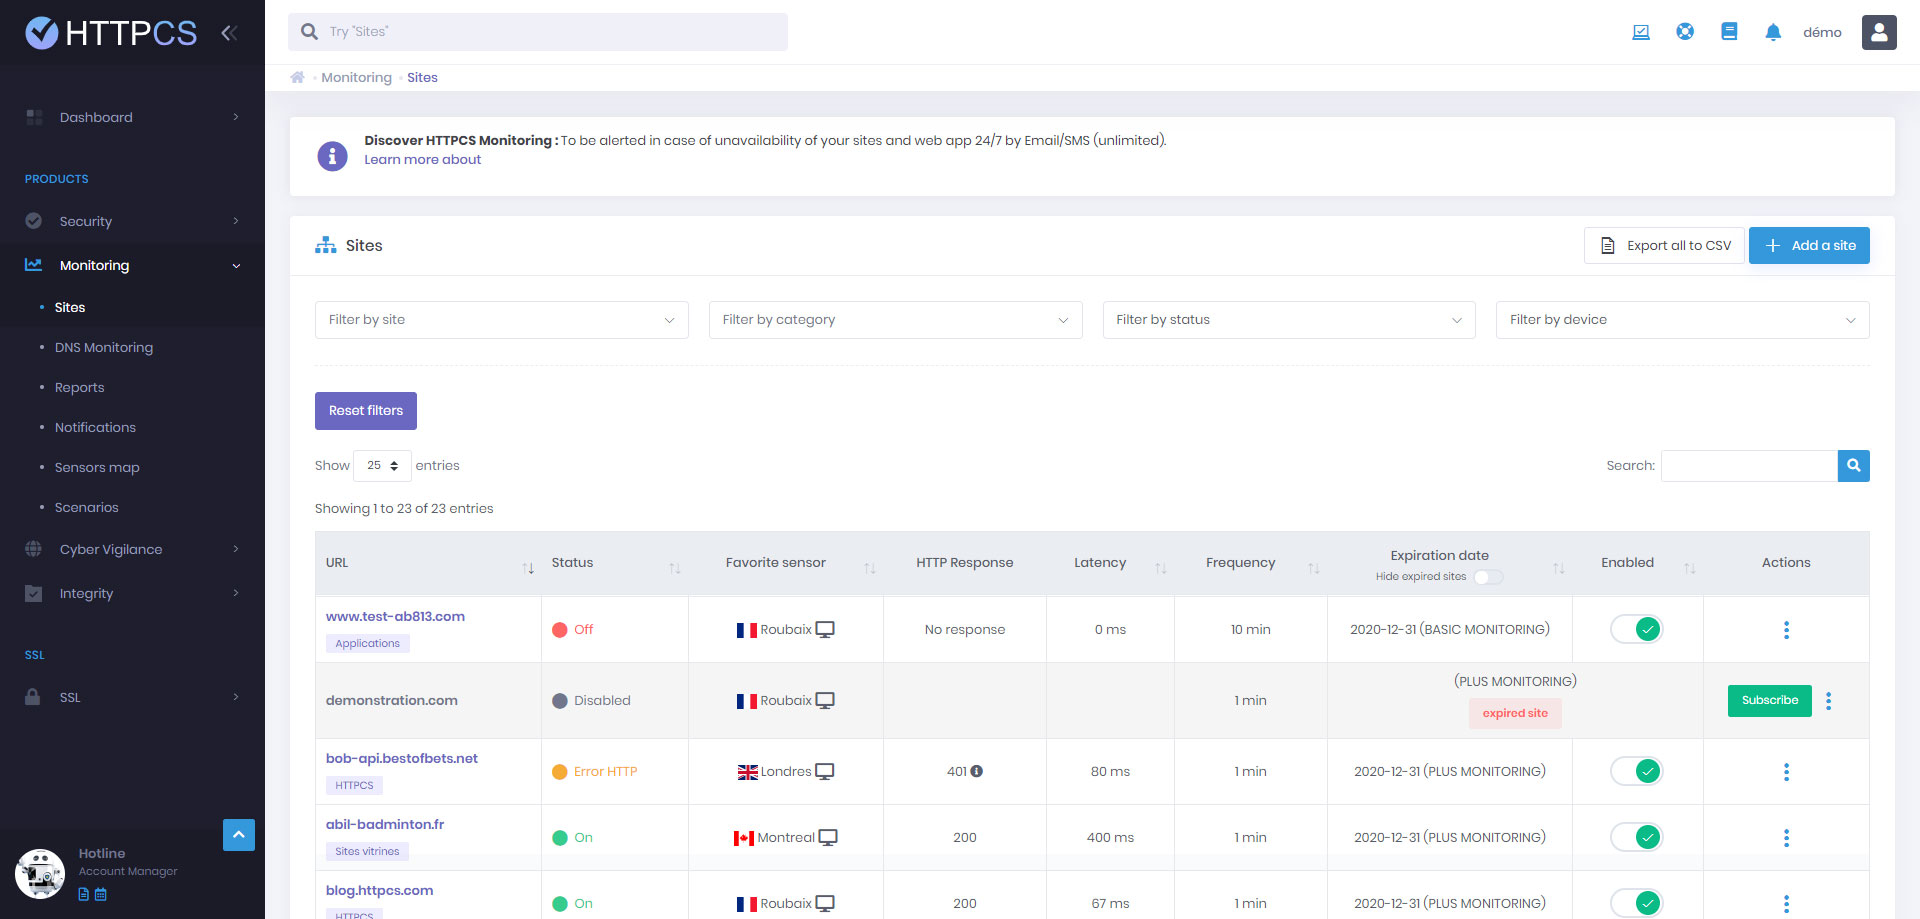Click the Hotline account manager avatar
This screenshot has width=1920, height=919.
40,874
